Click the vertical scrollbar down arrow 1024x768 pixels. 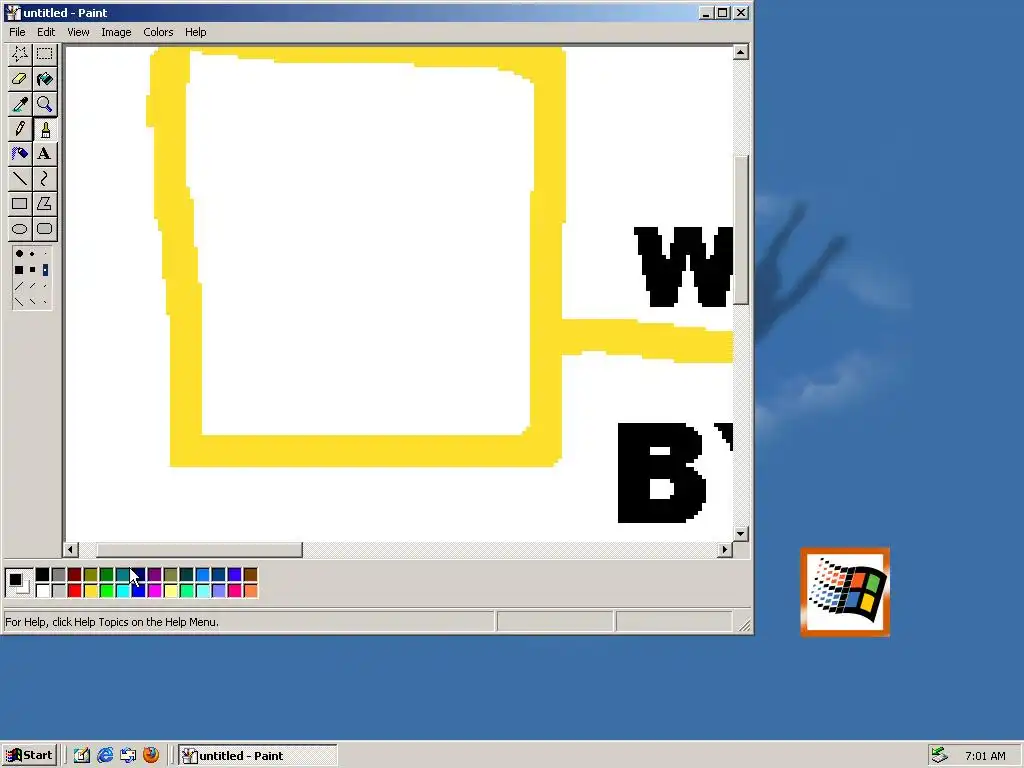point(741,534)
